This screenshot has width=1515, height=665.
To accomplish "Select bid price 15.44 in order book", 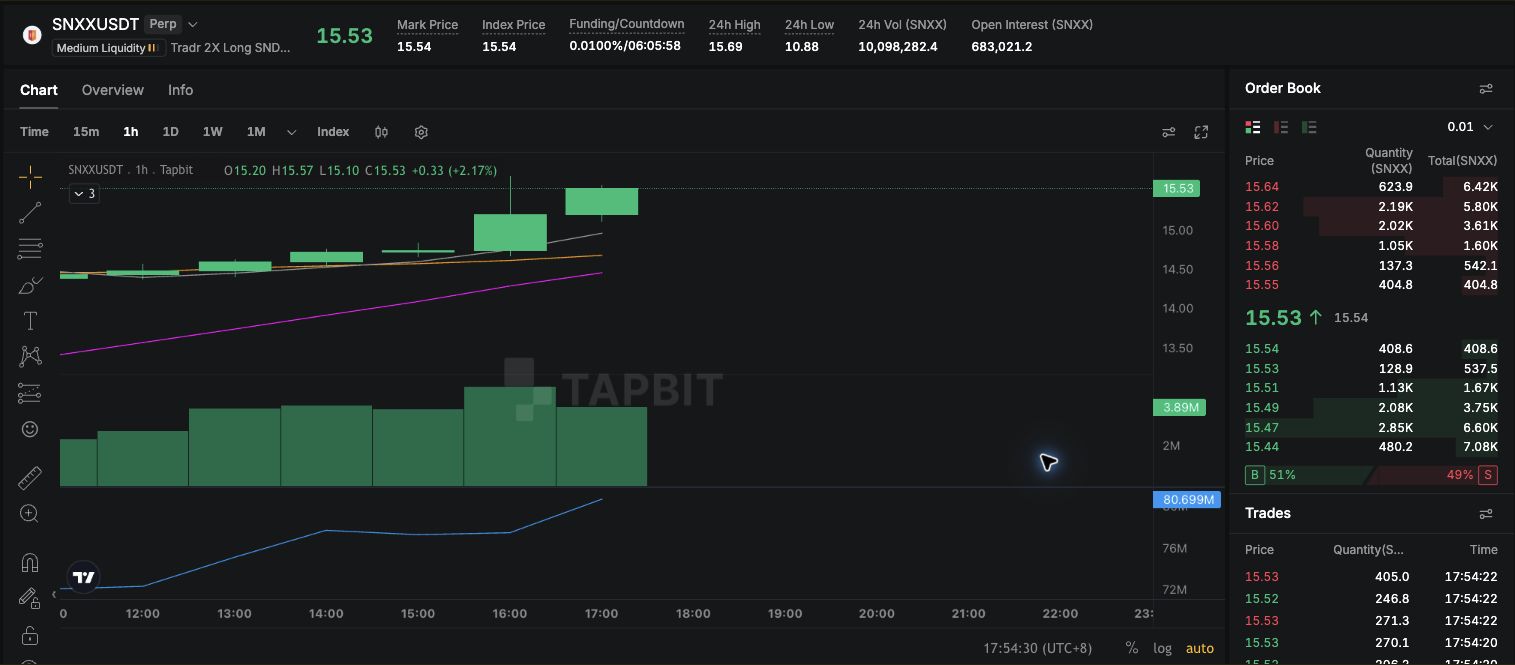I will (1262, 447).
